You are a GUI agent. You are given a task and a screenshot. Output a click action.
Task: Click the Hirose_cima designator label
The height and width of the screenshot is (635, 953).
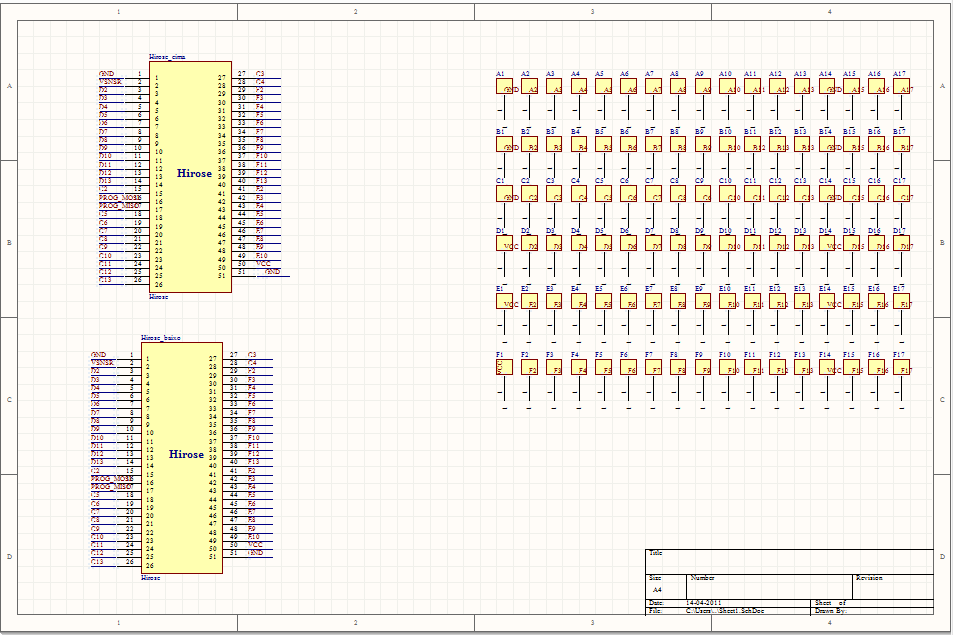coord(167,57)
